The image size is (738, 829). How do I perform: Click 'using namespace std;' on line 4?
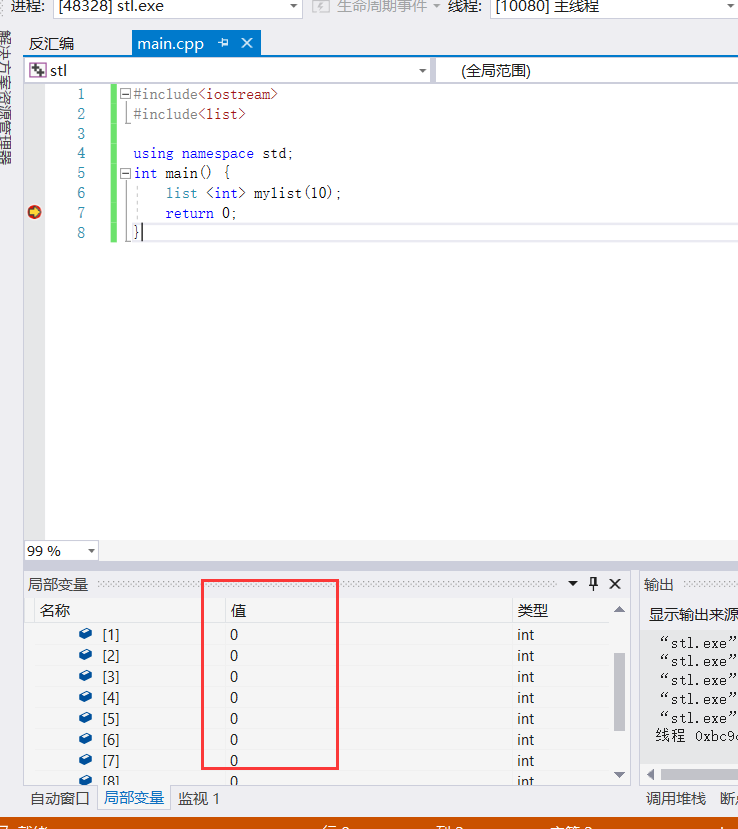[213, 153]
